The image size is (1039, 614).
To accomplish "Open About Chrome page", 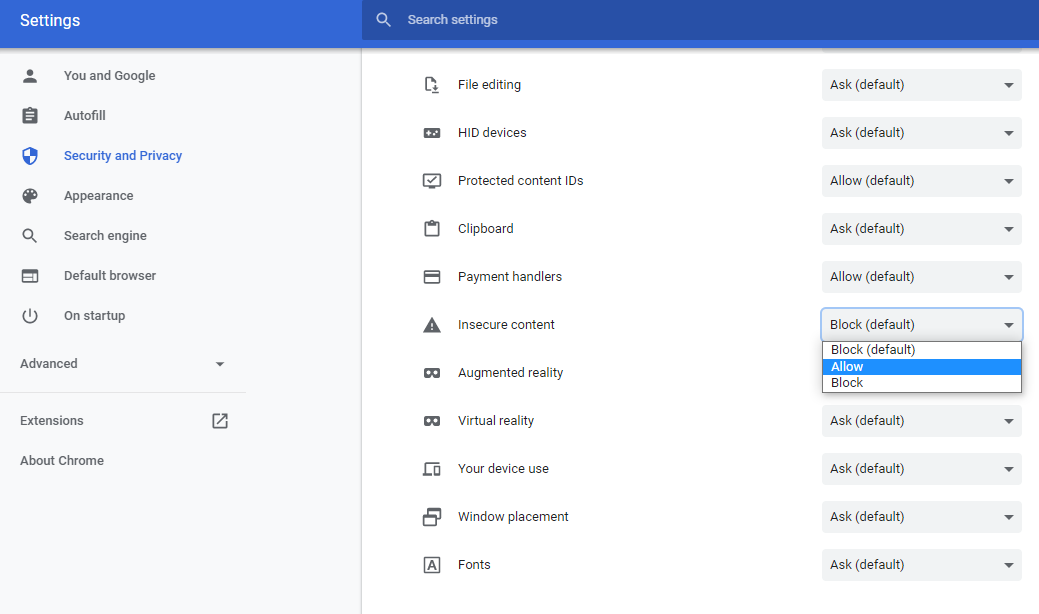I will tap(62, 460).
